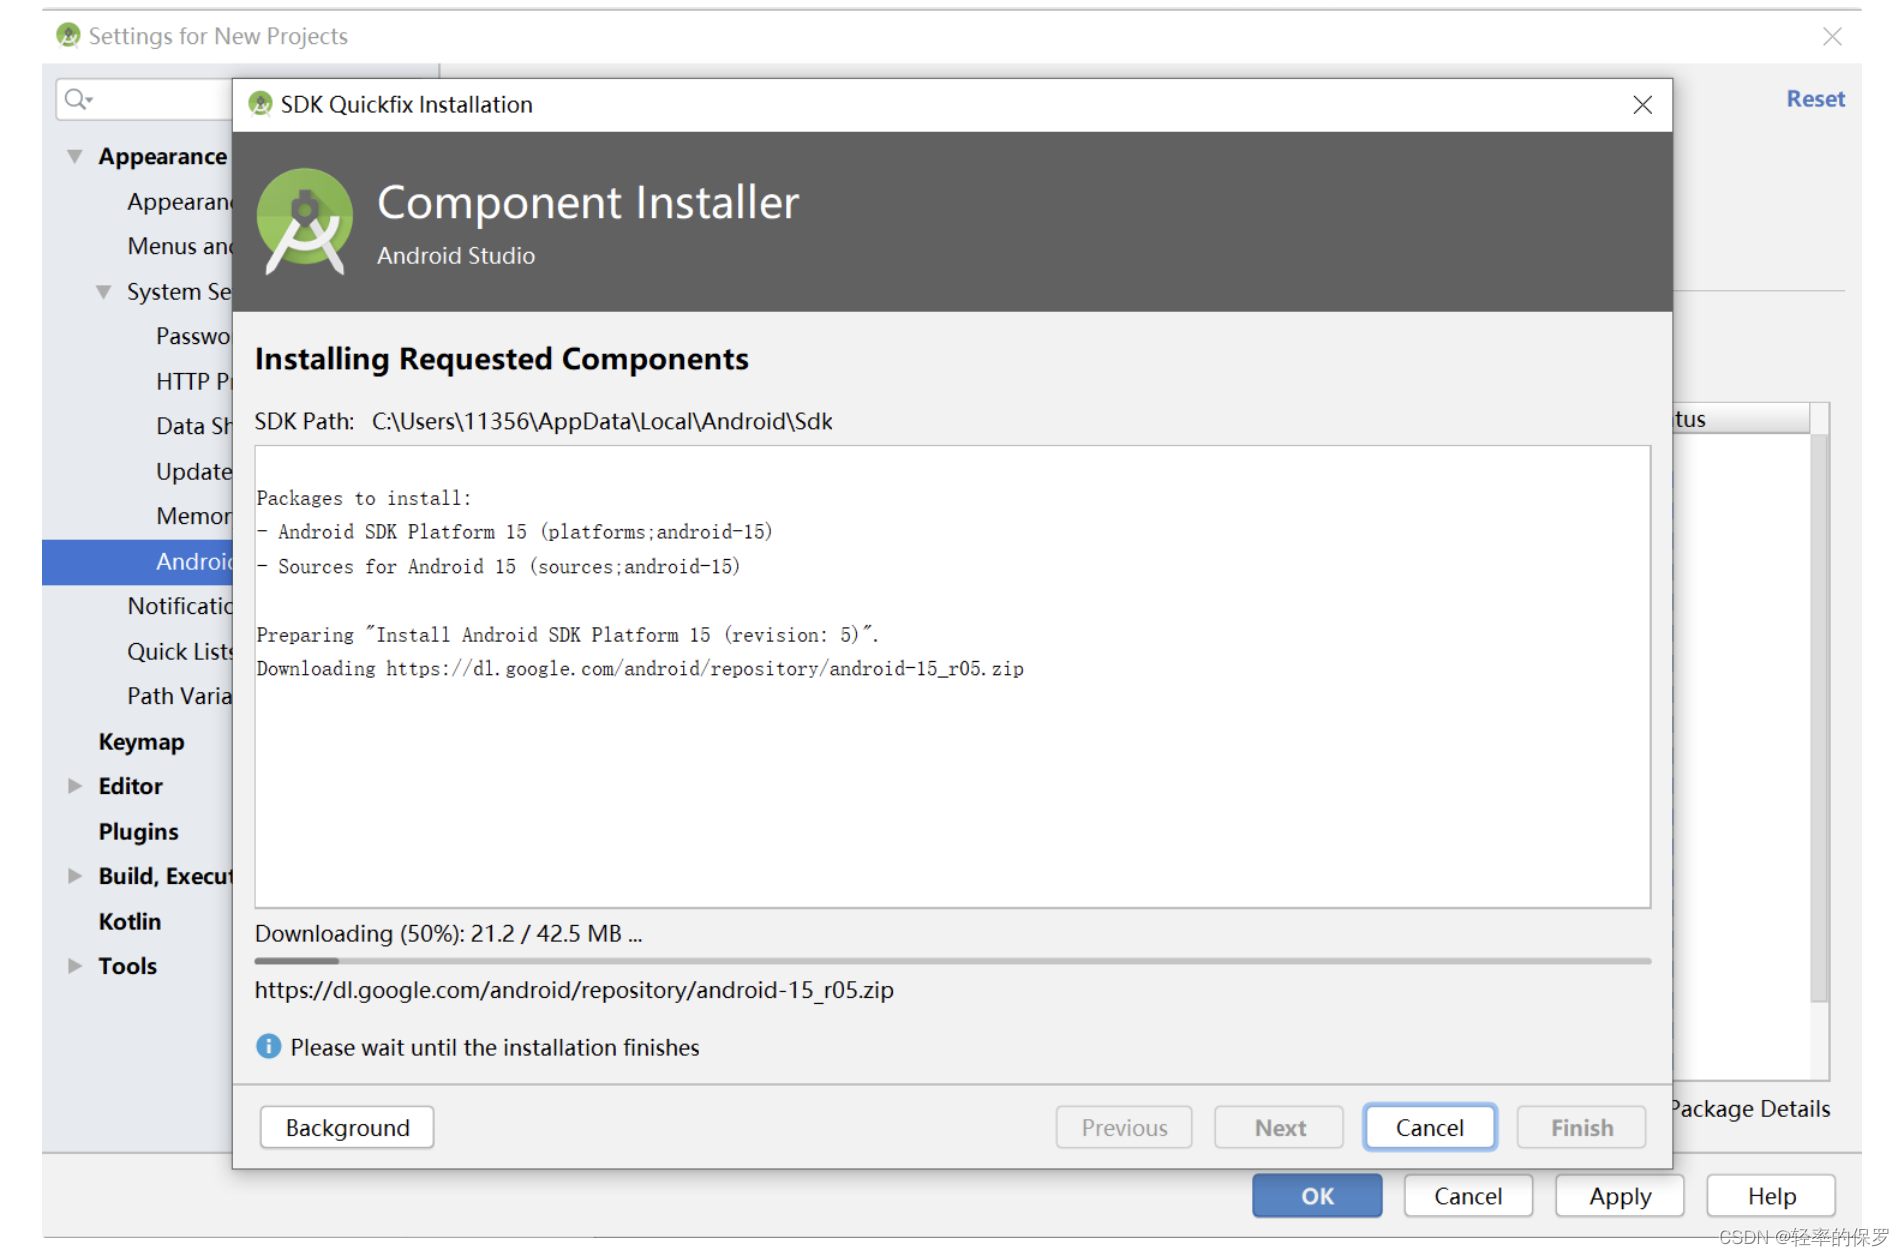Select the Memory Settings item

(x=193, y=516)
